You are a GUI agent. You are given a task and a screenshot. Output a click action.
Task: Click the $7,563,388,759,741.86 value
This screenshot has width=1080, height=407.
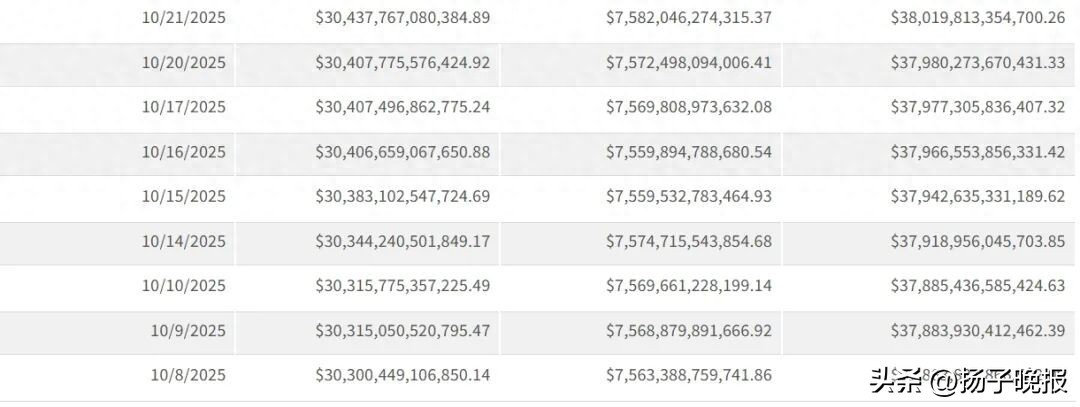689,375
